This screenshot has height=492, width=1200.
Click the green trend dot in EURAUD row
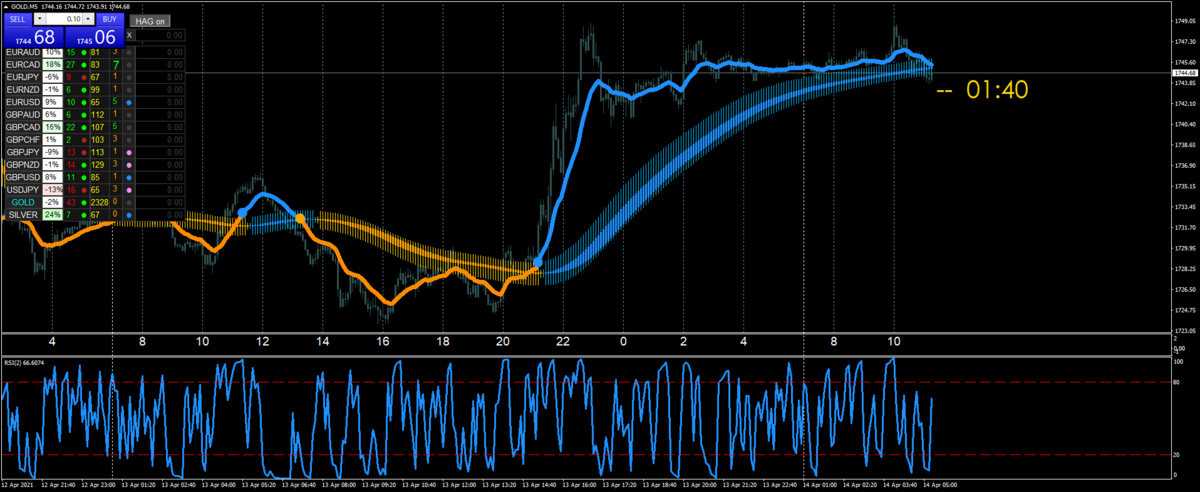click(84, 52)
